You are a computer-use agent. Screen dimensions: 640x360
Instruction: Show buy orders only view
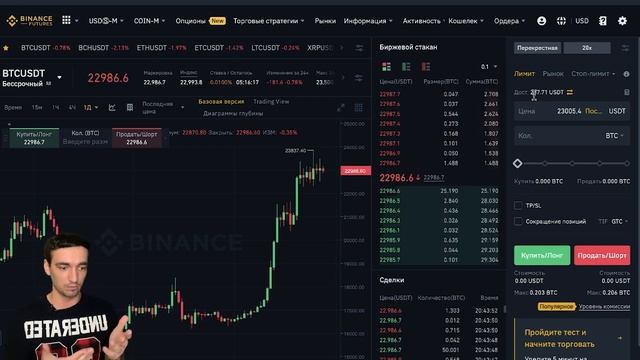click(x=406, y=67)
